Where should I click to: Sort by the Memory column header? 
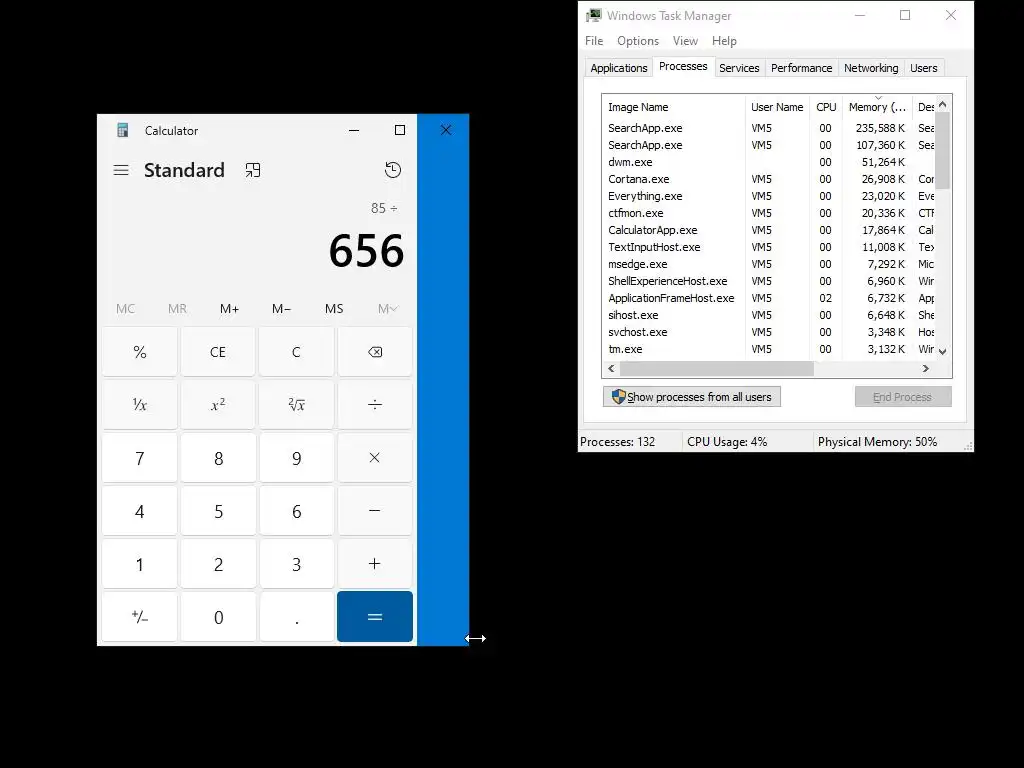[x=877, y=107]
